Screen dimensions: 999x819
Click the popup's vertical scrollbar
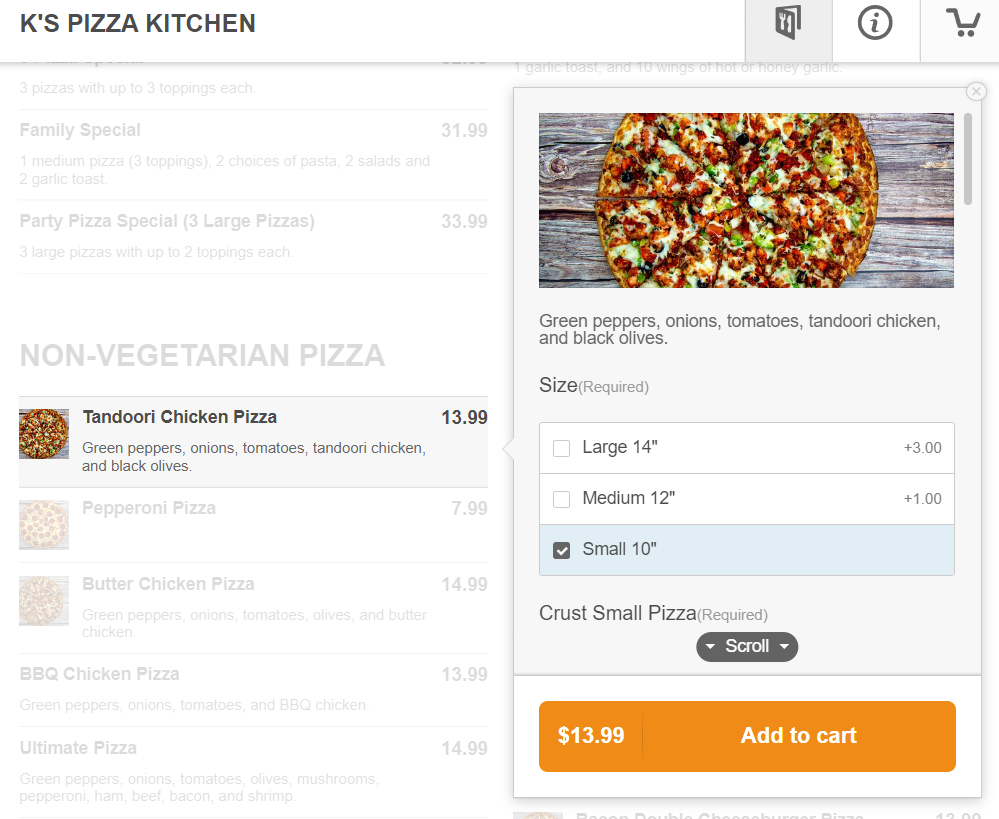point(968,160)
